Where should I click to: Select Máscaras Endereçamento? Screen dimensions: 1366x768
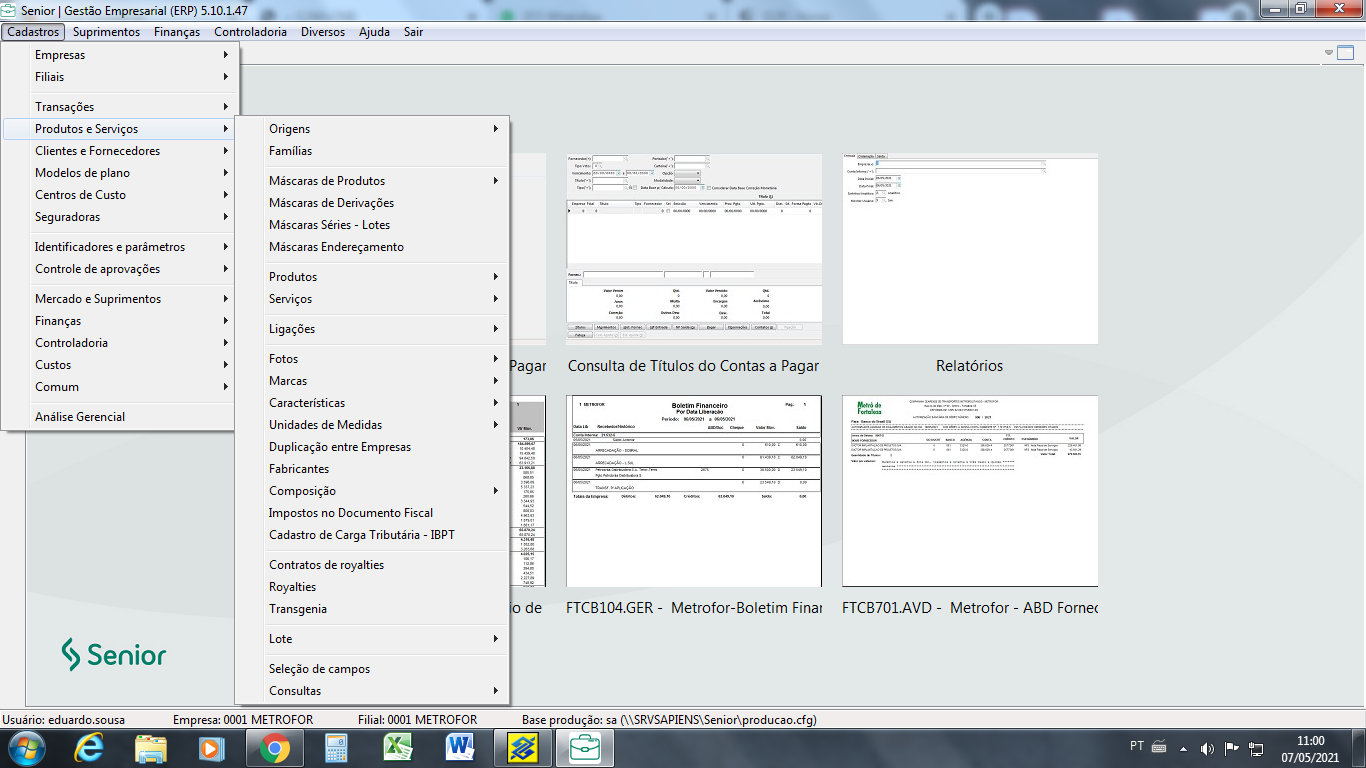click(x=372, y=247)
